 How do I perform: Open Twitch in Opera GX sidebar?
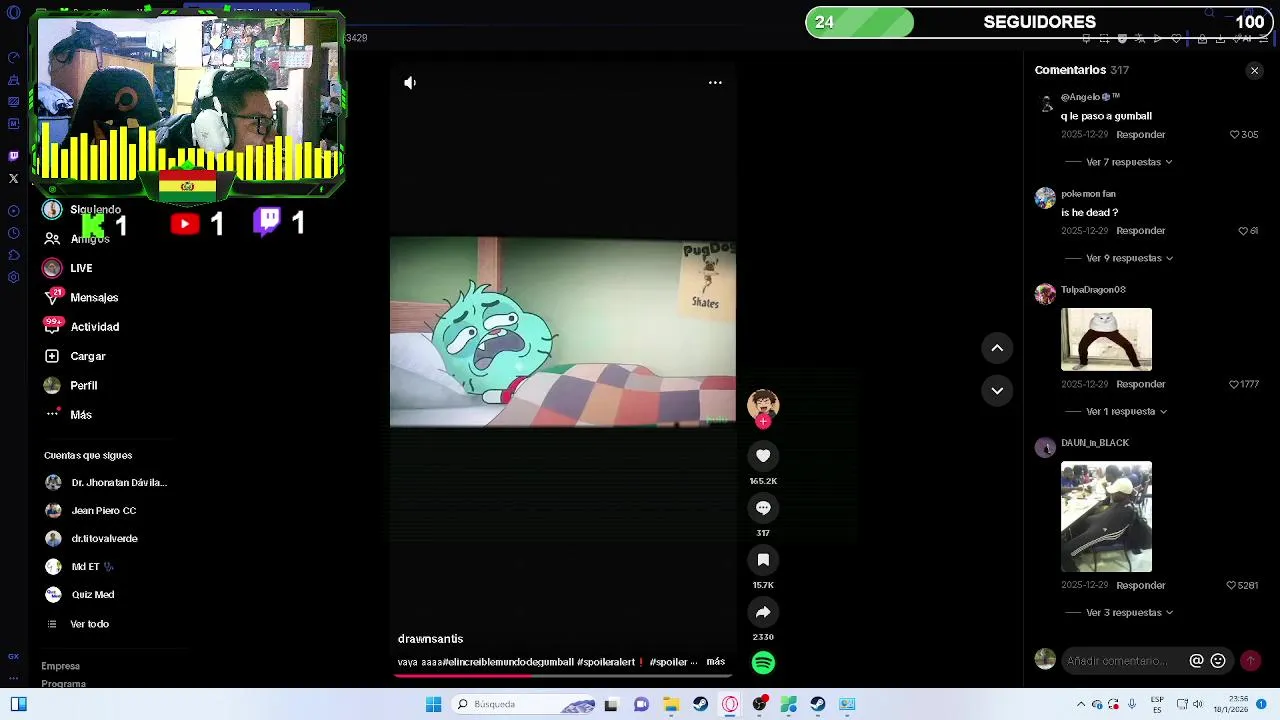pos(14,156)
